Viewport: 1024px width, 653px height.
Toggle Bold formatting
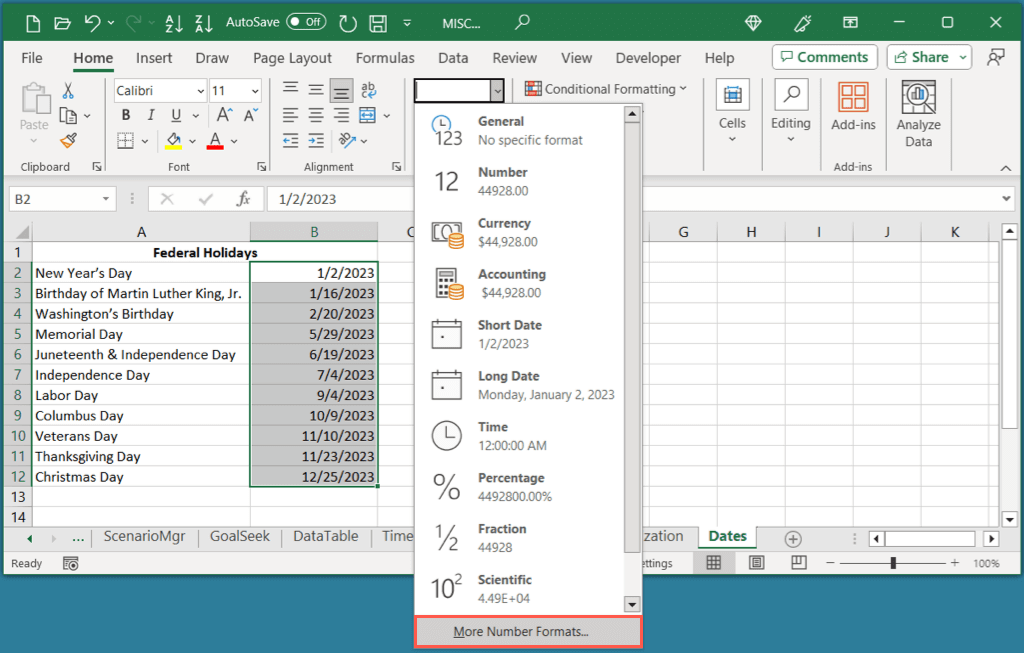pyautogui.click(x=126, y=114)
